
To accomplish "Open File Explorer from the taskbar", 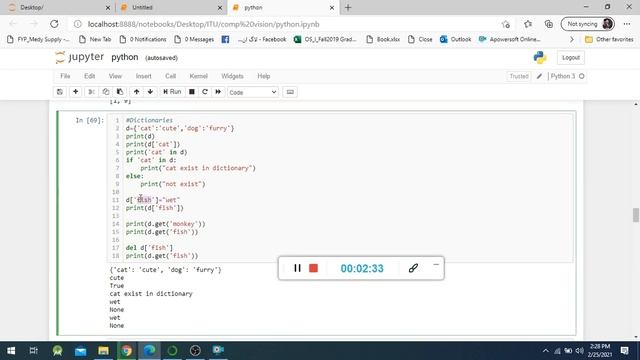I will point(103,350).
